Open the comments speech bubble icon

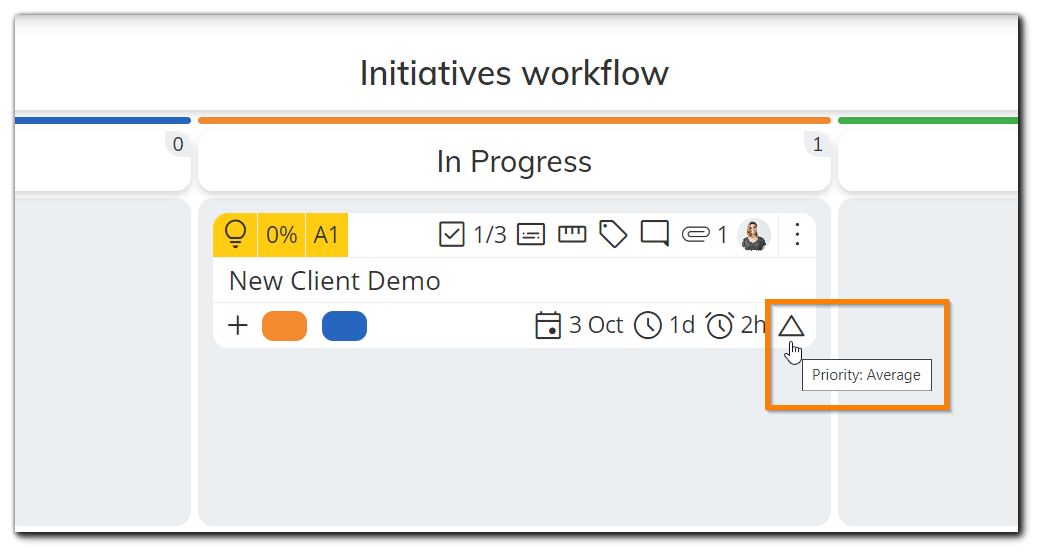[654, 233]
